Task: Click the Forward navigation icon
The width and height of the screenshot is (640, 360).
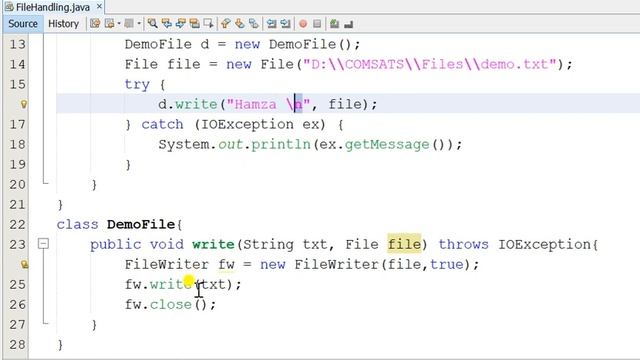Action: point(129,24)
